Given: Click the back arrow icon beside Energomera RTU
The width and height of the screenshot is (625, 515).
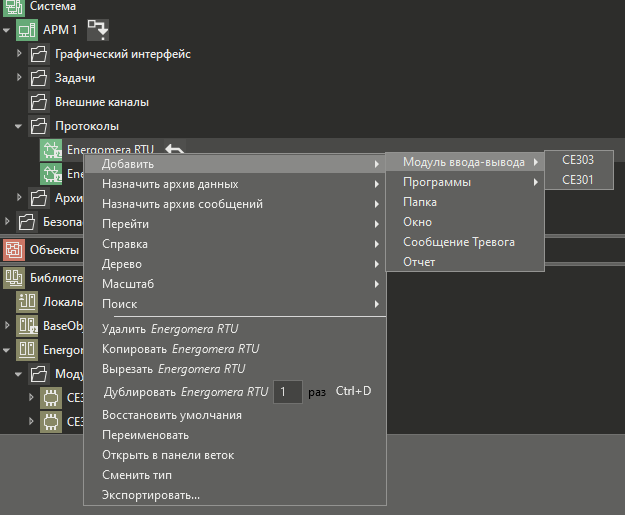Looking at the screenshot, I should coord(174,150).
